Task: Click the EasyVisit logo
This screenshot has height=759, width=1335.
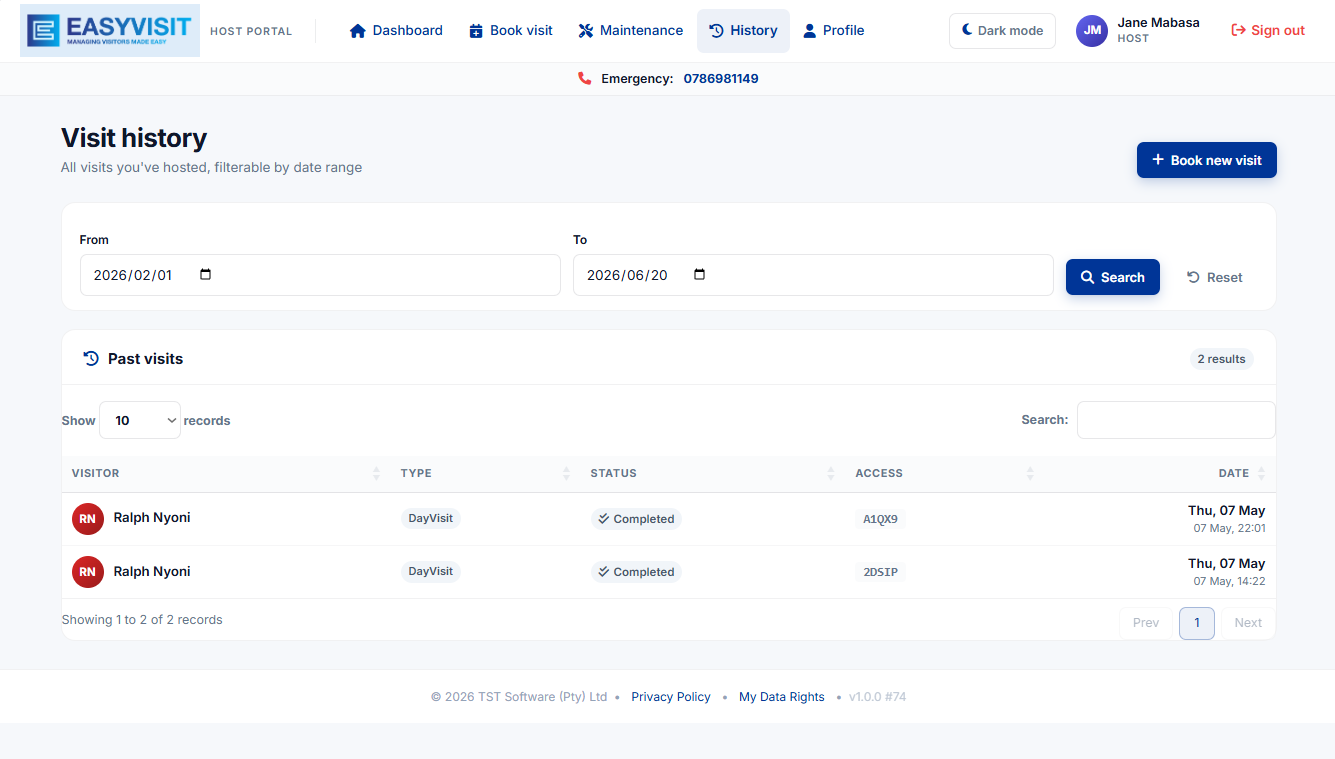Action: pos(110,30)
